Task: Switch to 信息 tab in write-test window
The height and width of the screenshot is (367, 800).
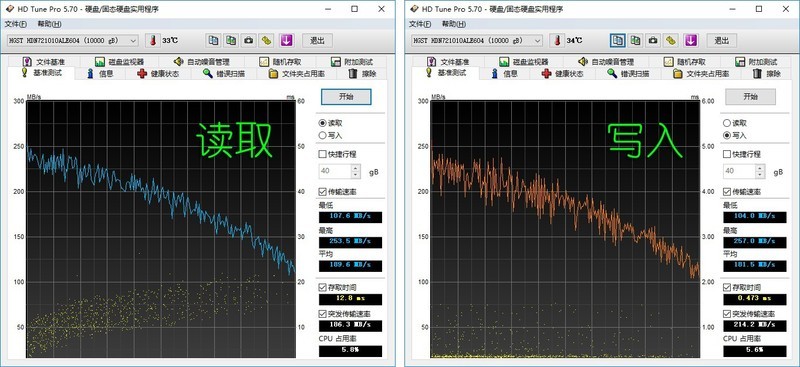Action: [505, 74]
